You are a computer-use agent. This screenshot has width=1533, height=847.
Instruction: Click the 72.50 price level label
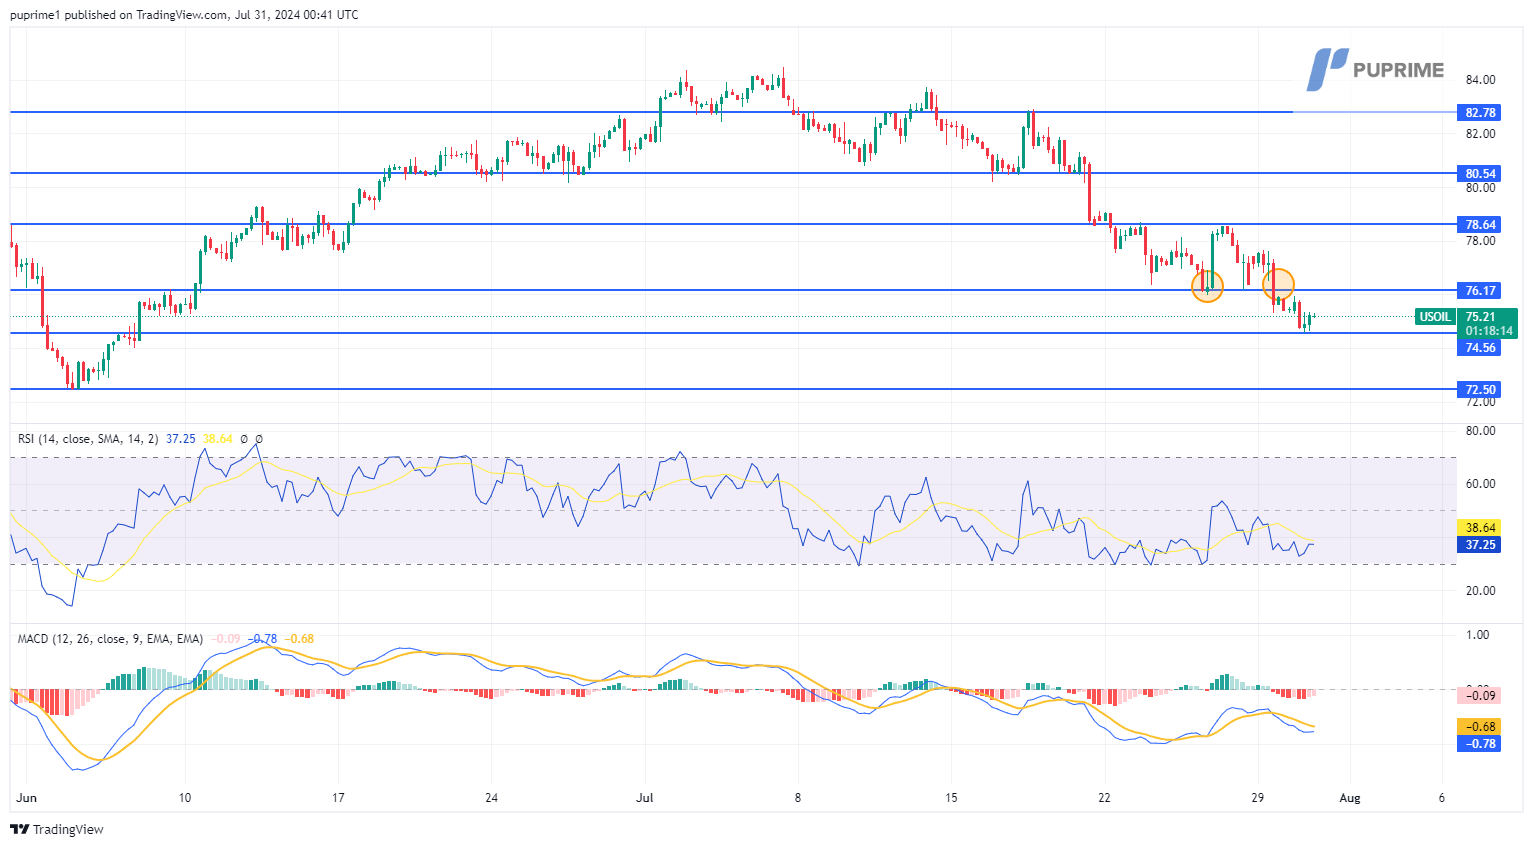coord(1480,390)
